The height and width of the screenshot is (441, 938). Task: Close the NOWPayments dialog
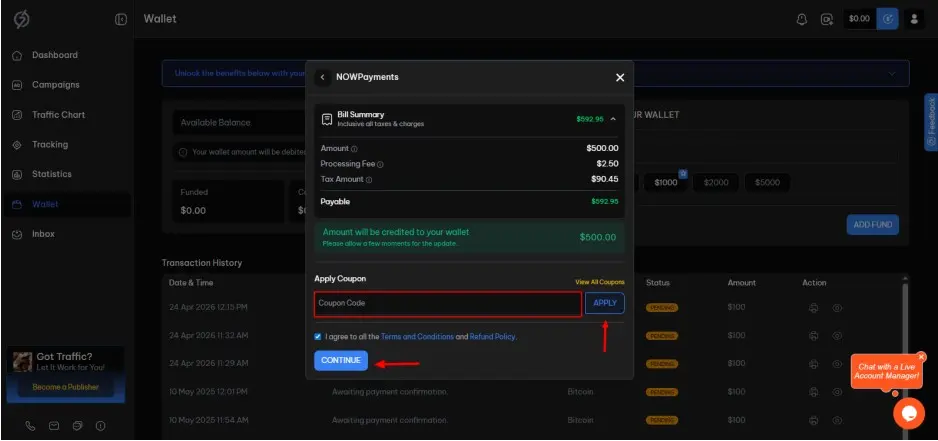[620, 77]
